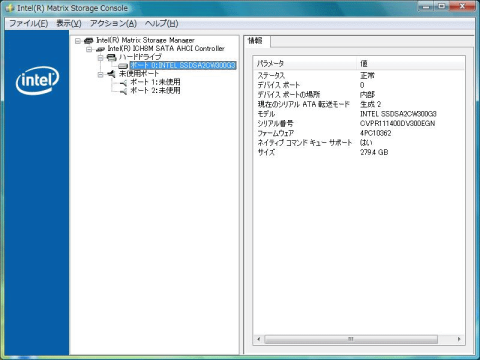Click the サイズ parameter label

pyautogui.click(x=266, y=152)
